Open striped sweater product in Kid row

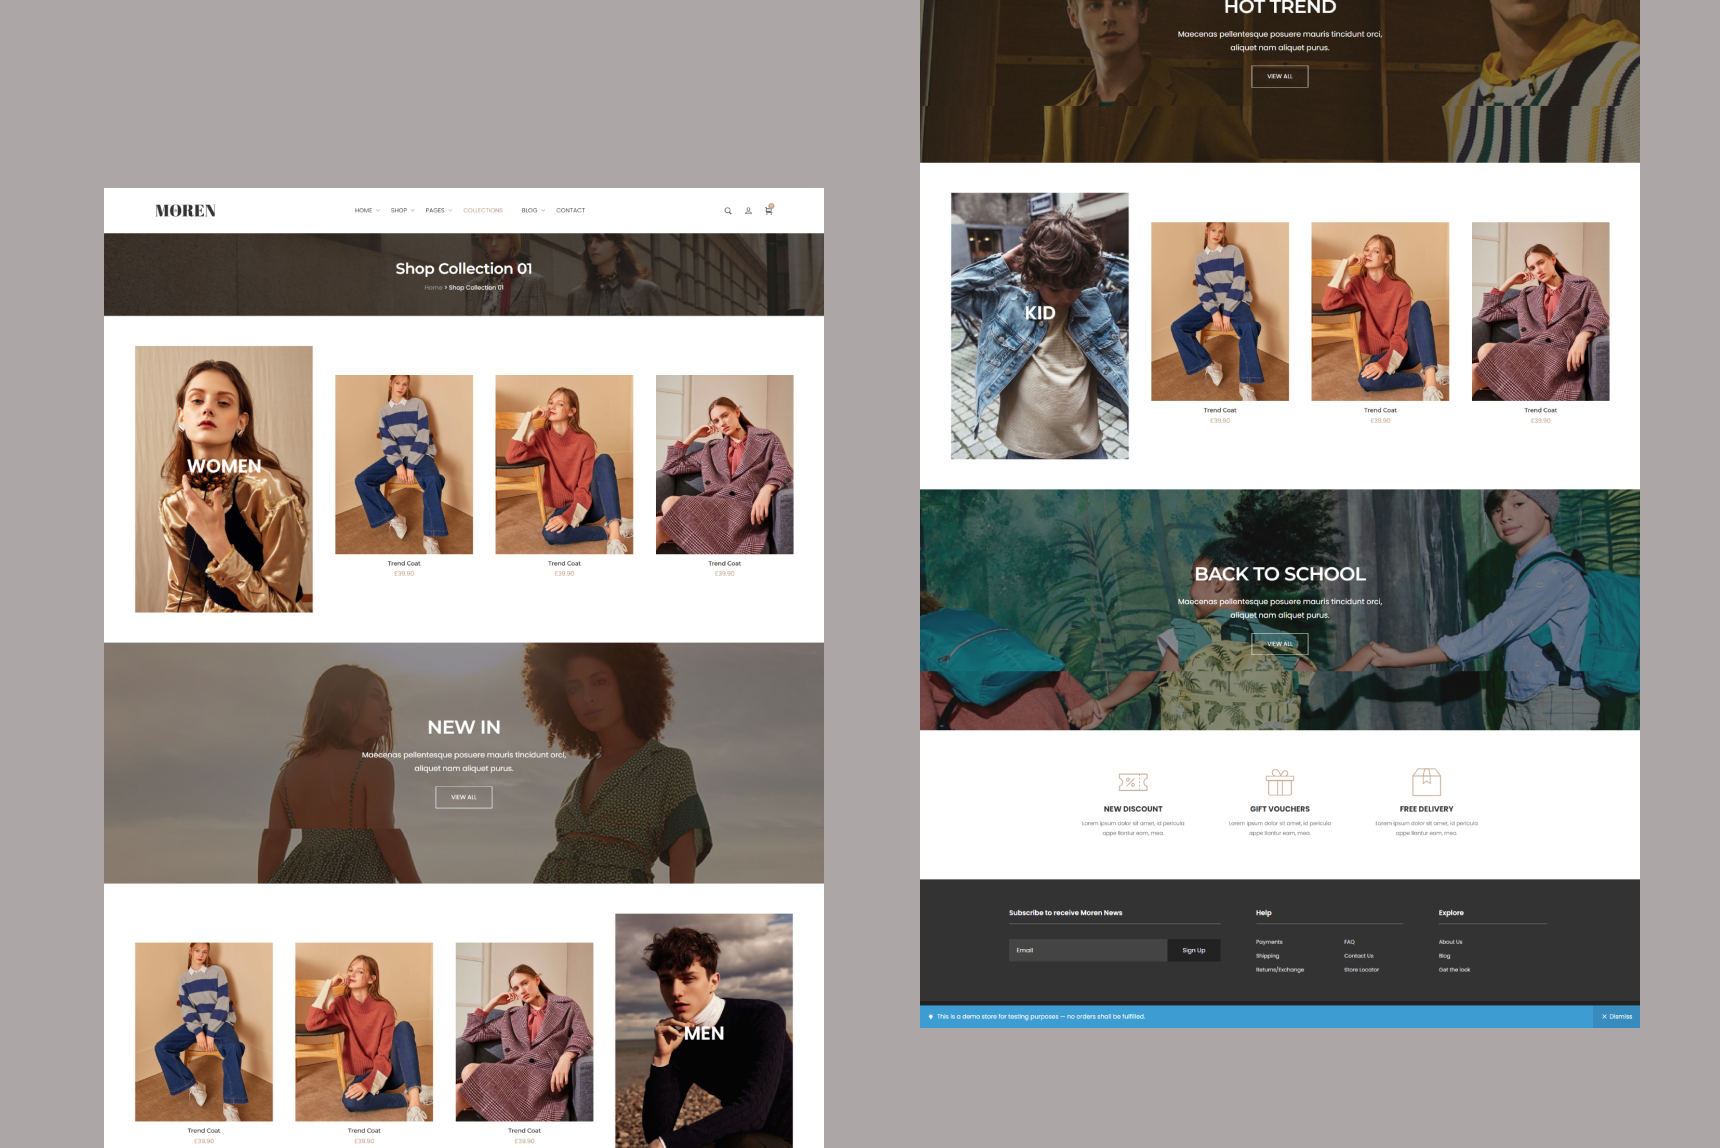pos(1220,311)
